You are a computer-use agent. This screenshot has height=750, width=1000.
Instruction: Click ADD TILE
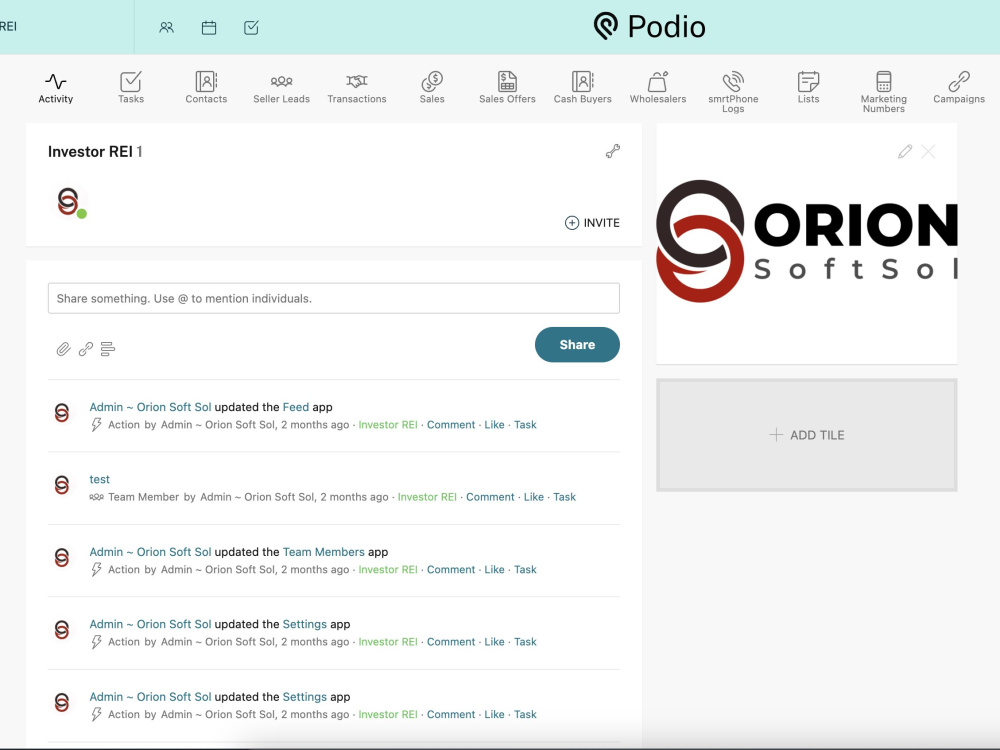[807, 435]
